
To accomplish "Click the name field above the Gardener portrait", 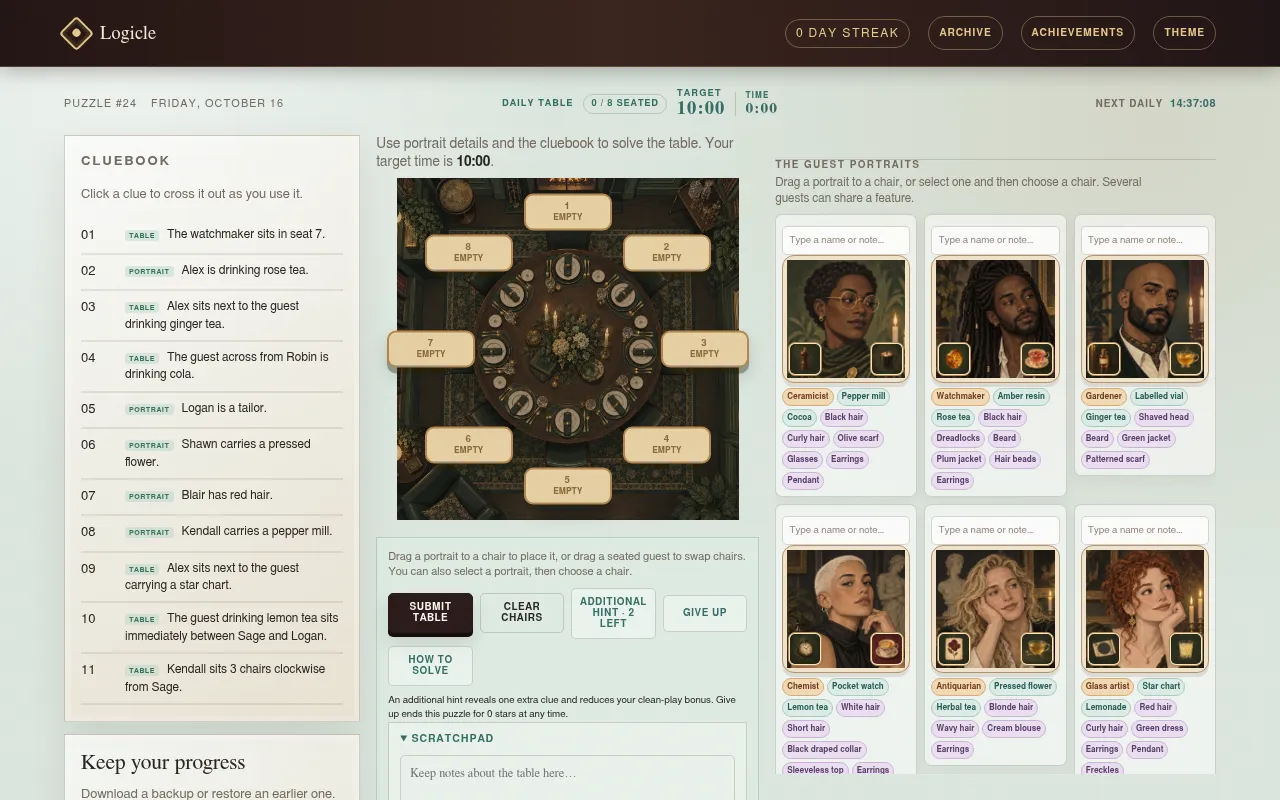I will pyautogui.click(x=1145, y=240).
